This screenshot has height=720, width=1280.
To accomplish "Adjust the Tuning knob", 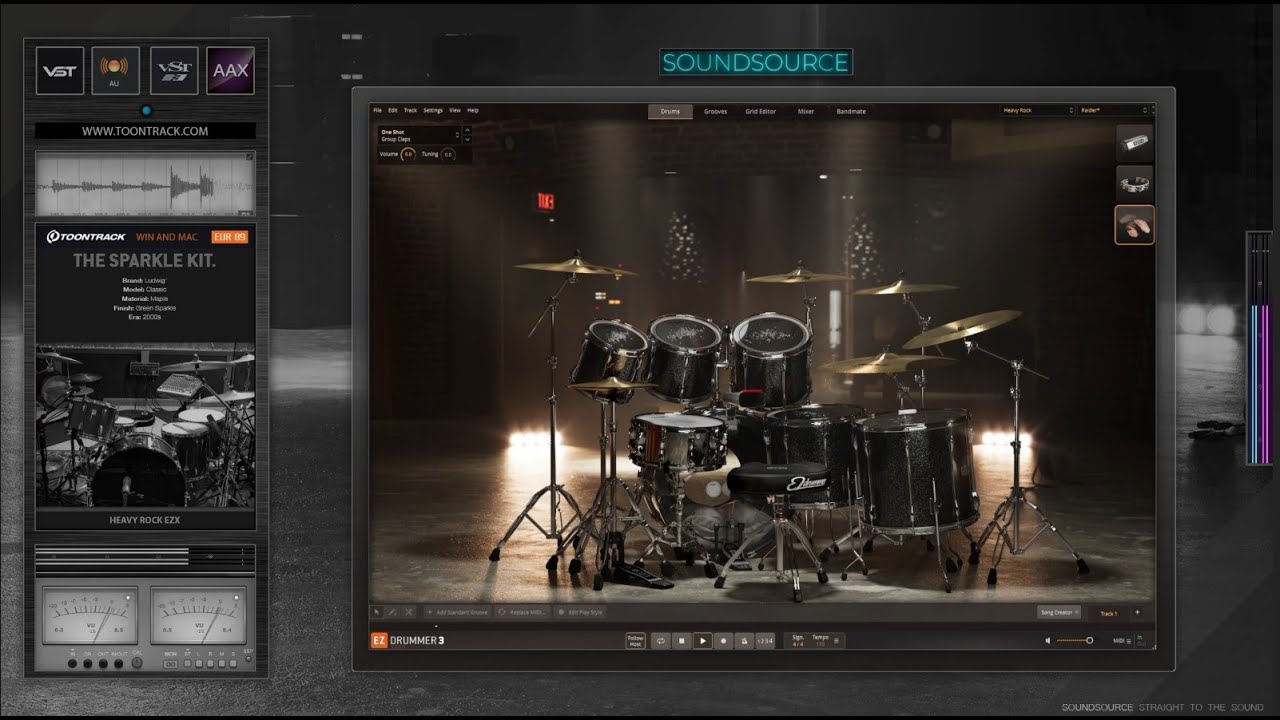I will (448, 154).
